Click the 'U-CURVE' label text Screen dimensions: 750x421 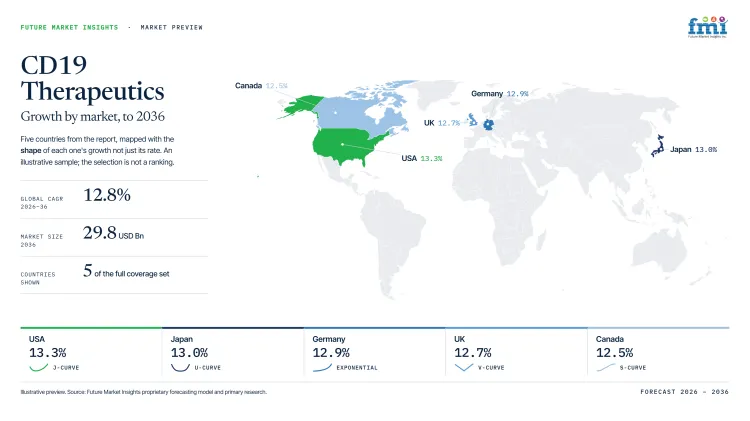(208, 368)
